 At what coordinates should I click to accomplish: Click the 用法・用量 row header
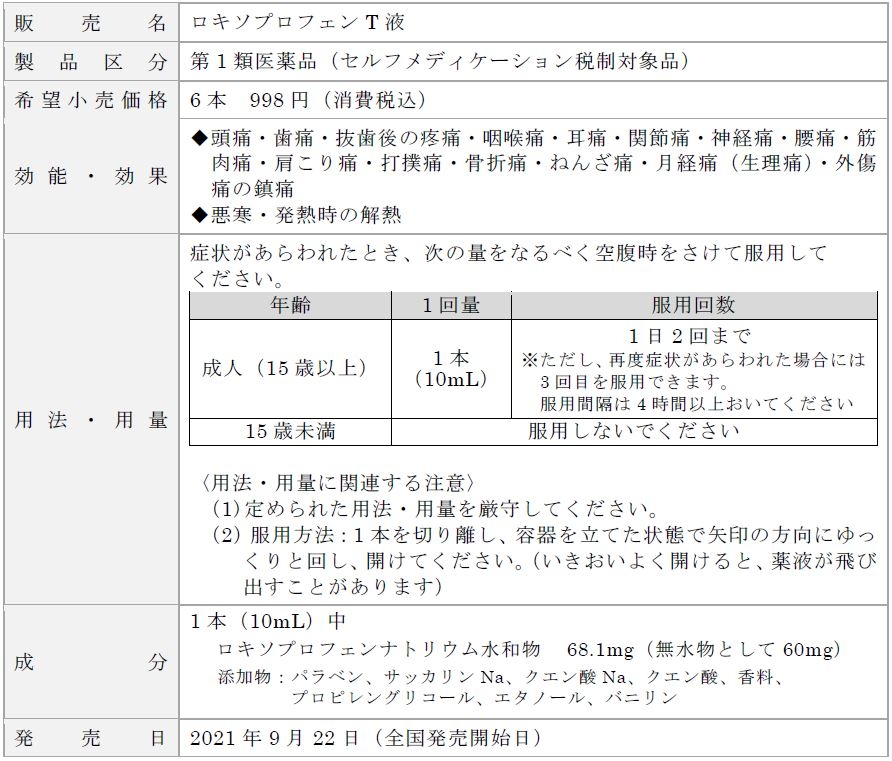tap(90, 420)
